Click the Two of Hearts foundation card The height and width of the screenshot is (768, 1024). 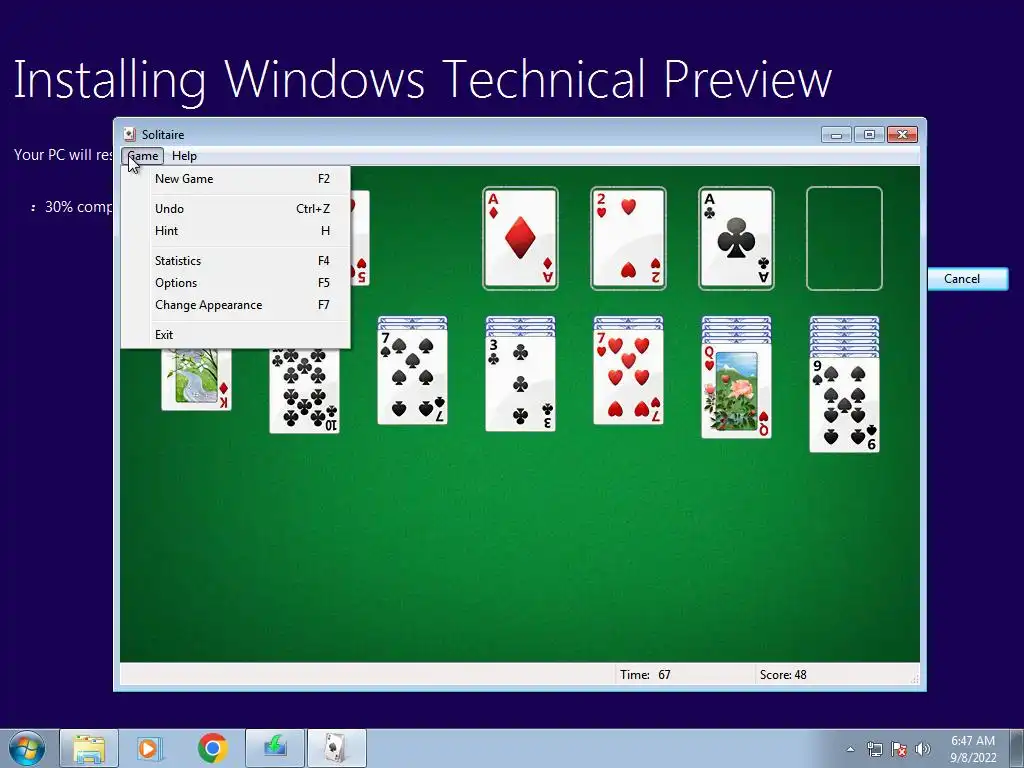pos(628,238)
